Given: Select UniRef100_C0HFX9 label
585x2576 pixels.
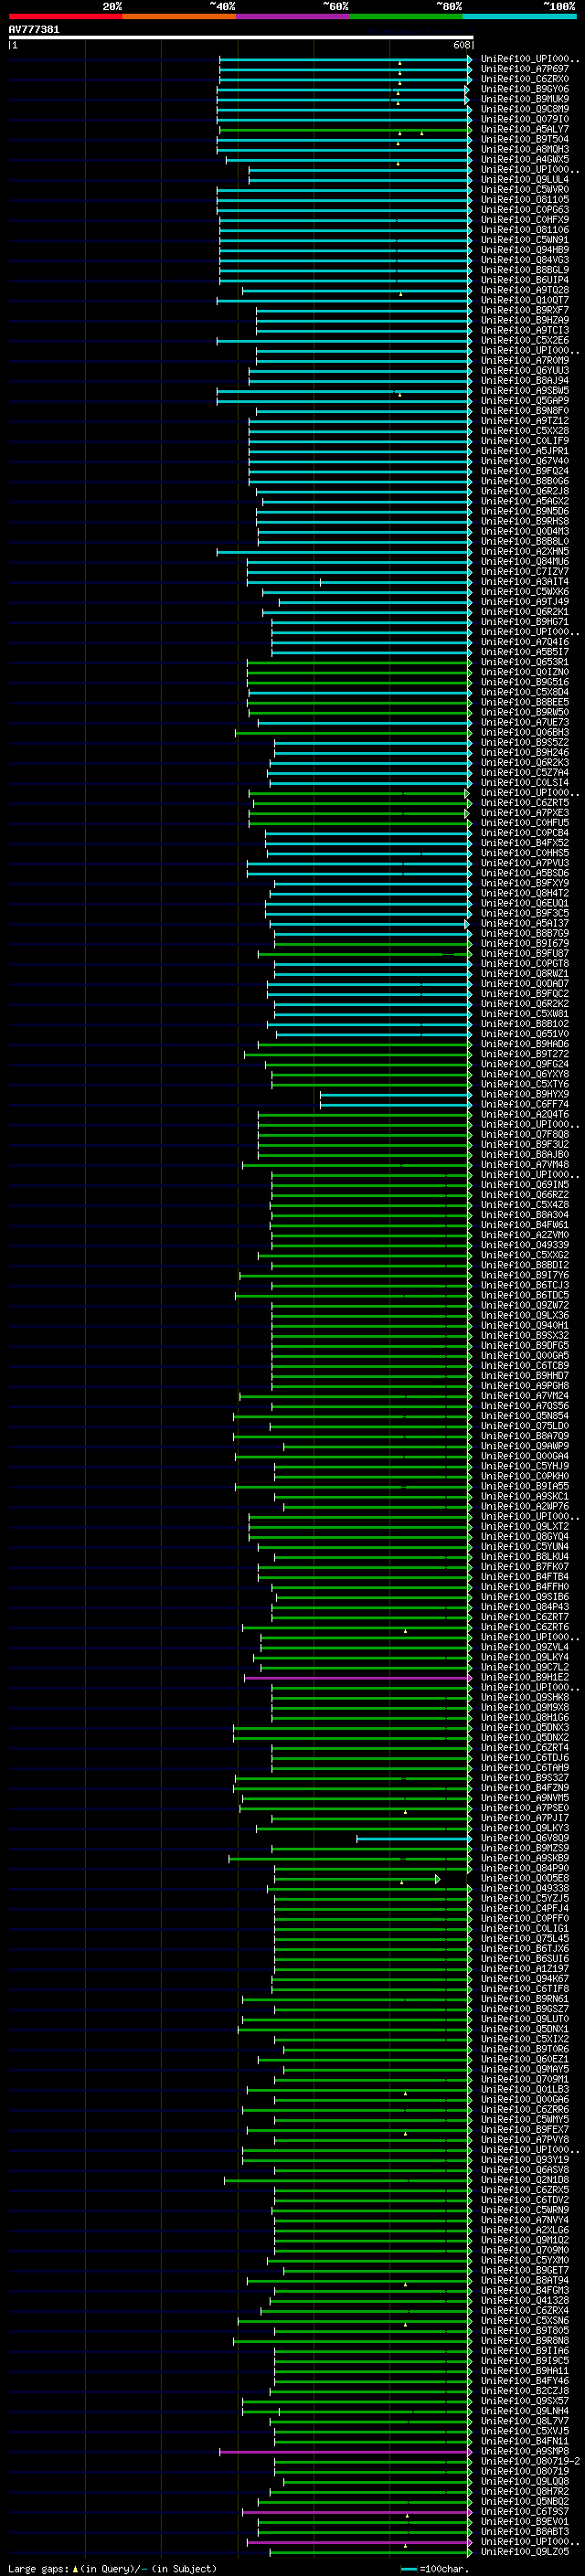Looking at the screenshot, I should click(x=525, y=220).
